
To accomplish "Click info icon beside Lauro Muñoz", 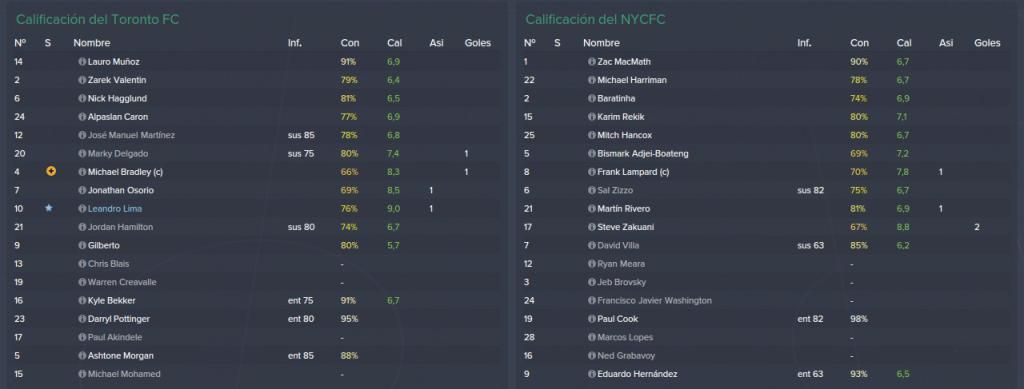I will pos(82,61).
